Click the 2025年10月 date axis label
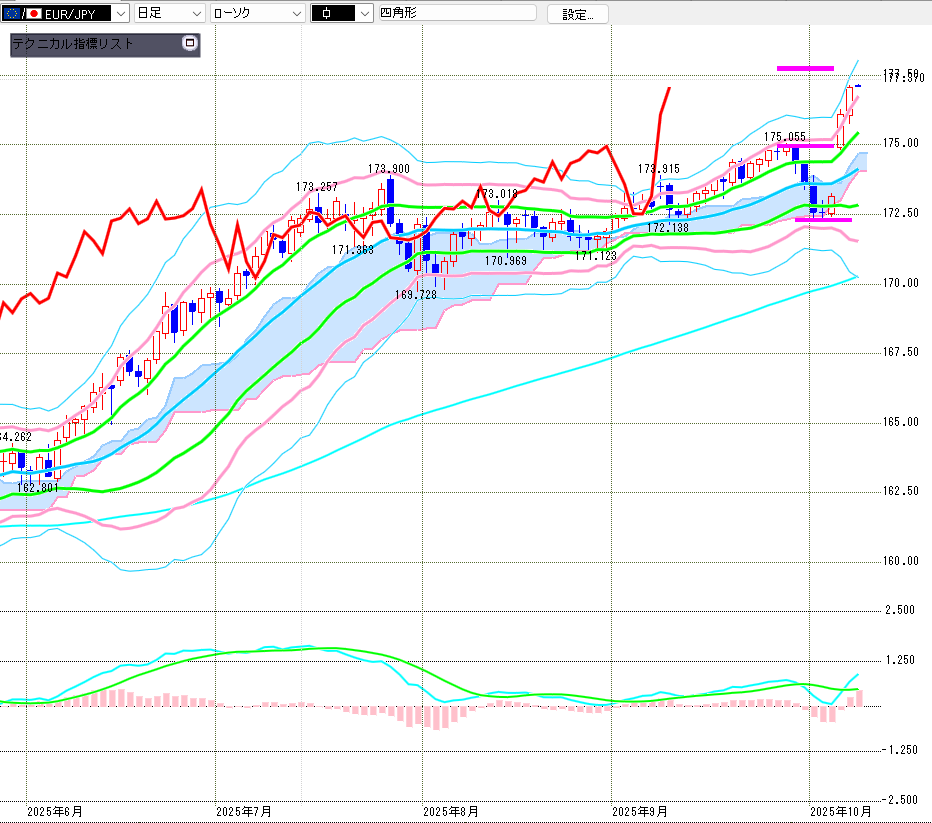Image resolution: width=932 pixels, height=823 pixels. coord(841,811)
